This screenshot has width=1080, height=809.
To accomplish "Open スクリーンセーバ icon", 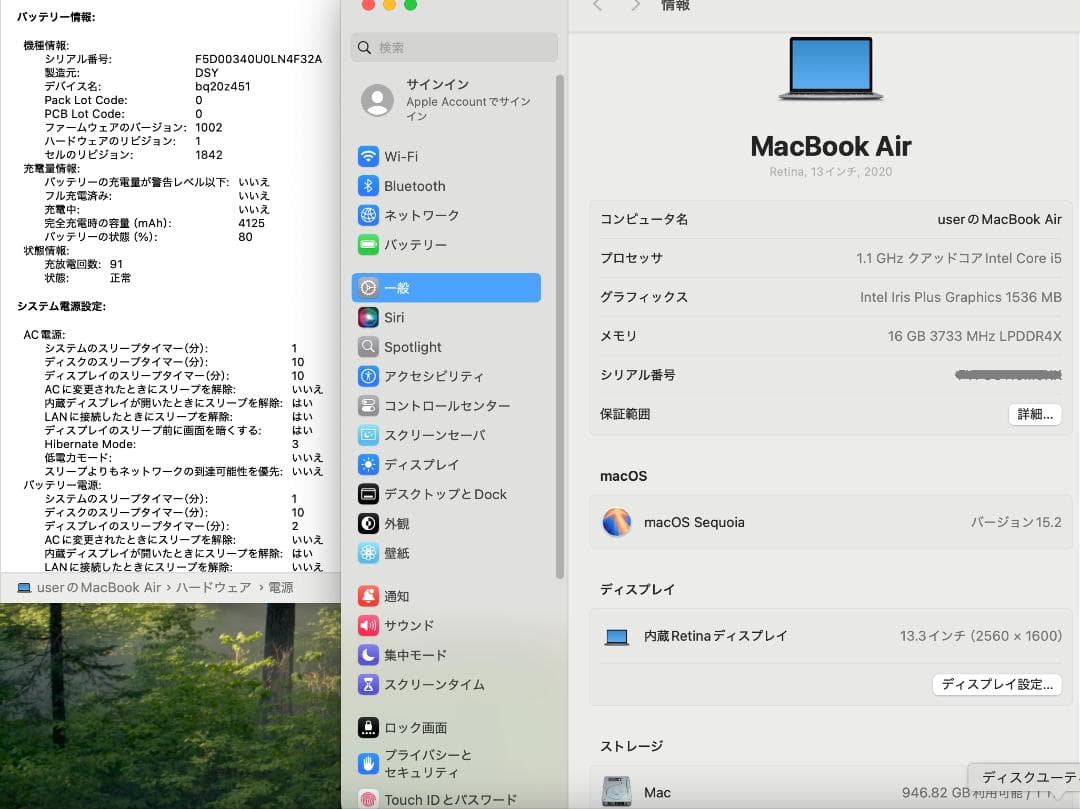I will (x=368, y=435).
